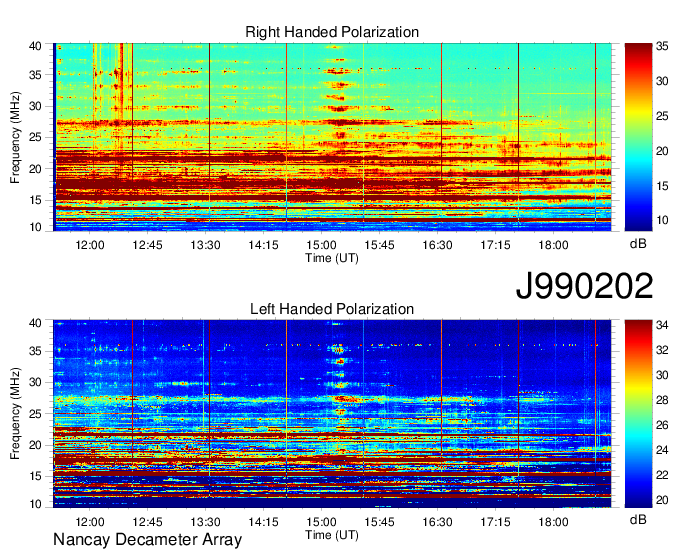
Task: Click the dB label under the upper colorbar
Action: [x=638, y=244]
